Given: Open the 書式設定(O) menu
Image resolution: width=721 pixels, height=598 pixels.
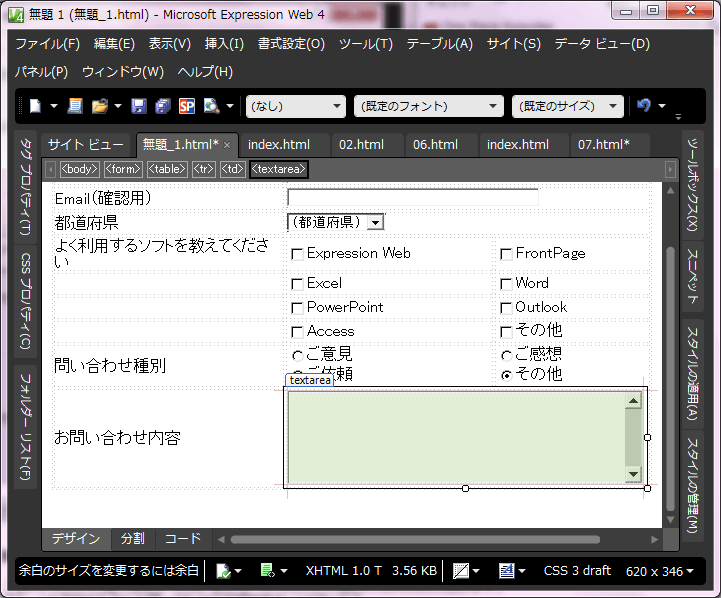Looking at the screenshot, I should (x=291, y=44).
